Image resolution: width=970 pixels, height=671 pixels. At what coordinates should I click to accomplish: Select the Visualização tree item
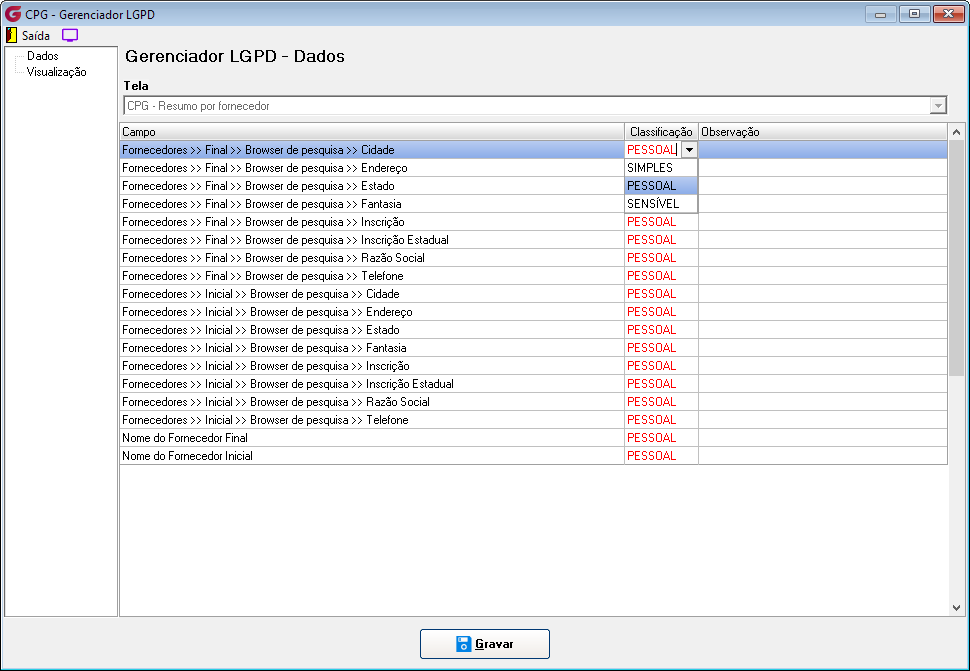tap(56, 72)
